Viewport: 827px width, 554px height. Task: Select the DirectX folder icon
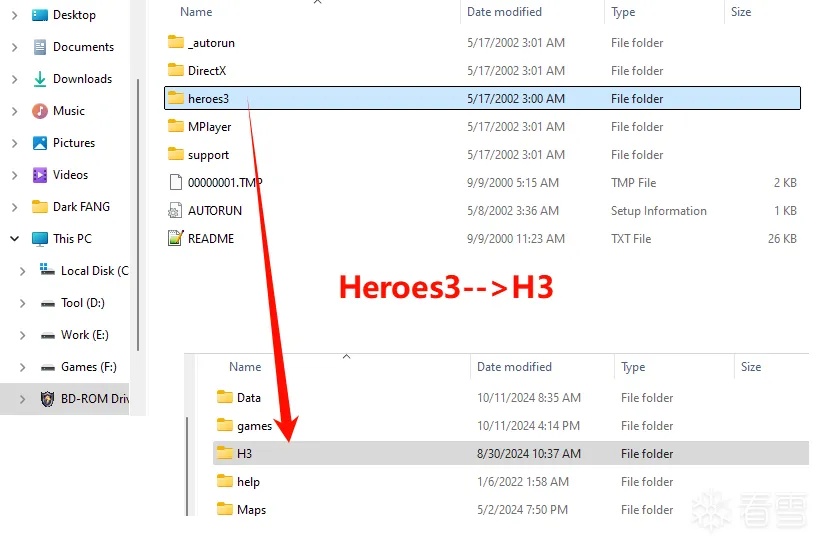[176, 71]
